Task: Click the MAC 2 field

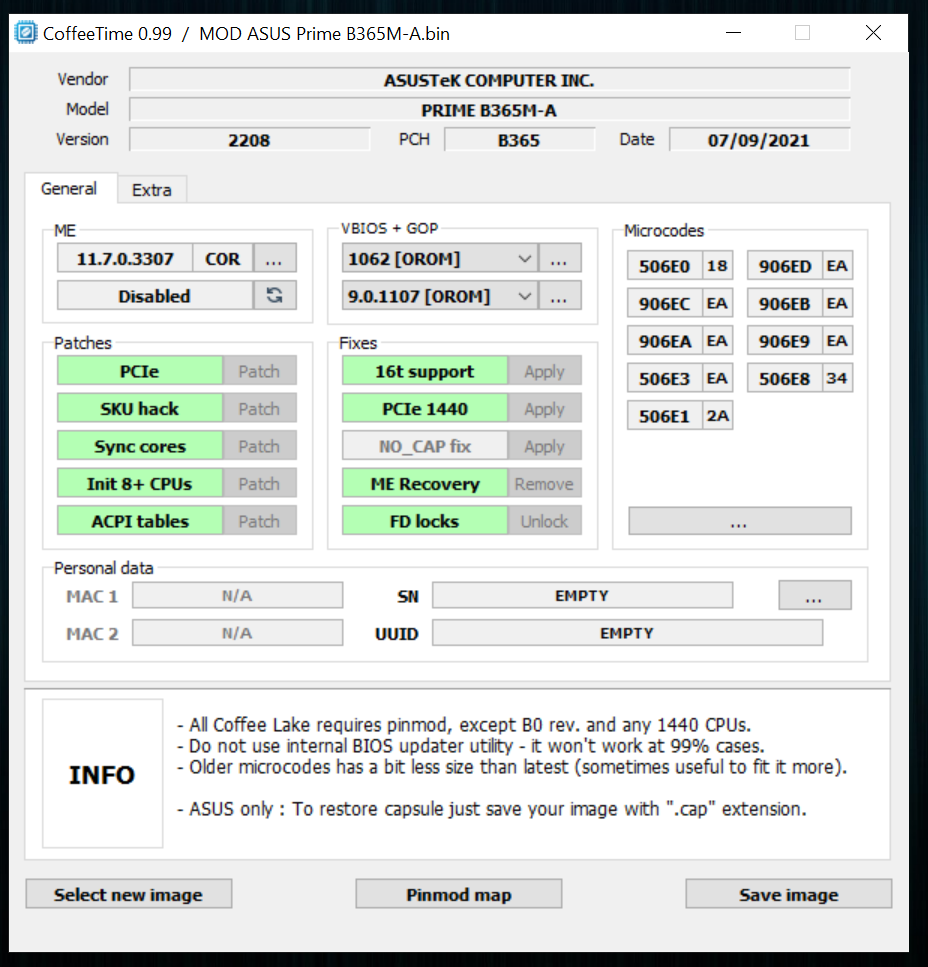Action: pyautogui.click(x=237, y=633)
